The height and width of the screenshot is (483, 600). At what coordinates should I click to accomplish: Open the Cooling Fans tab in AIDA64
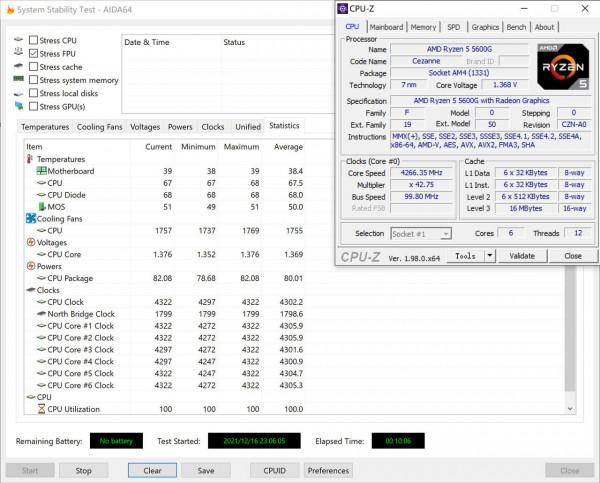click(x=100, y=127)
